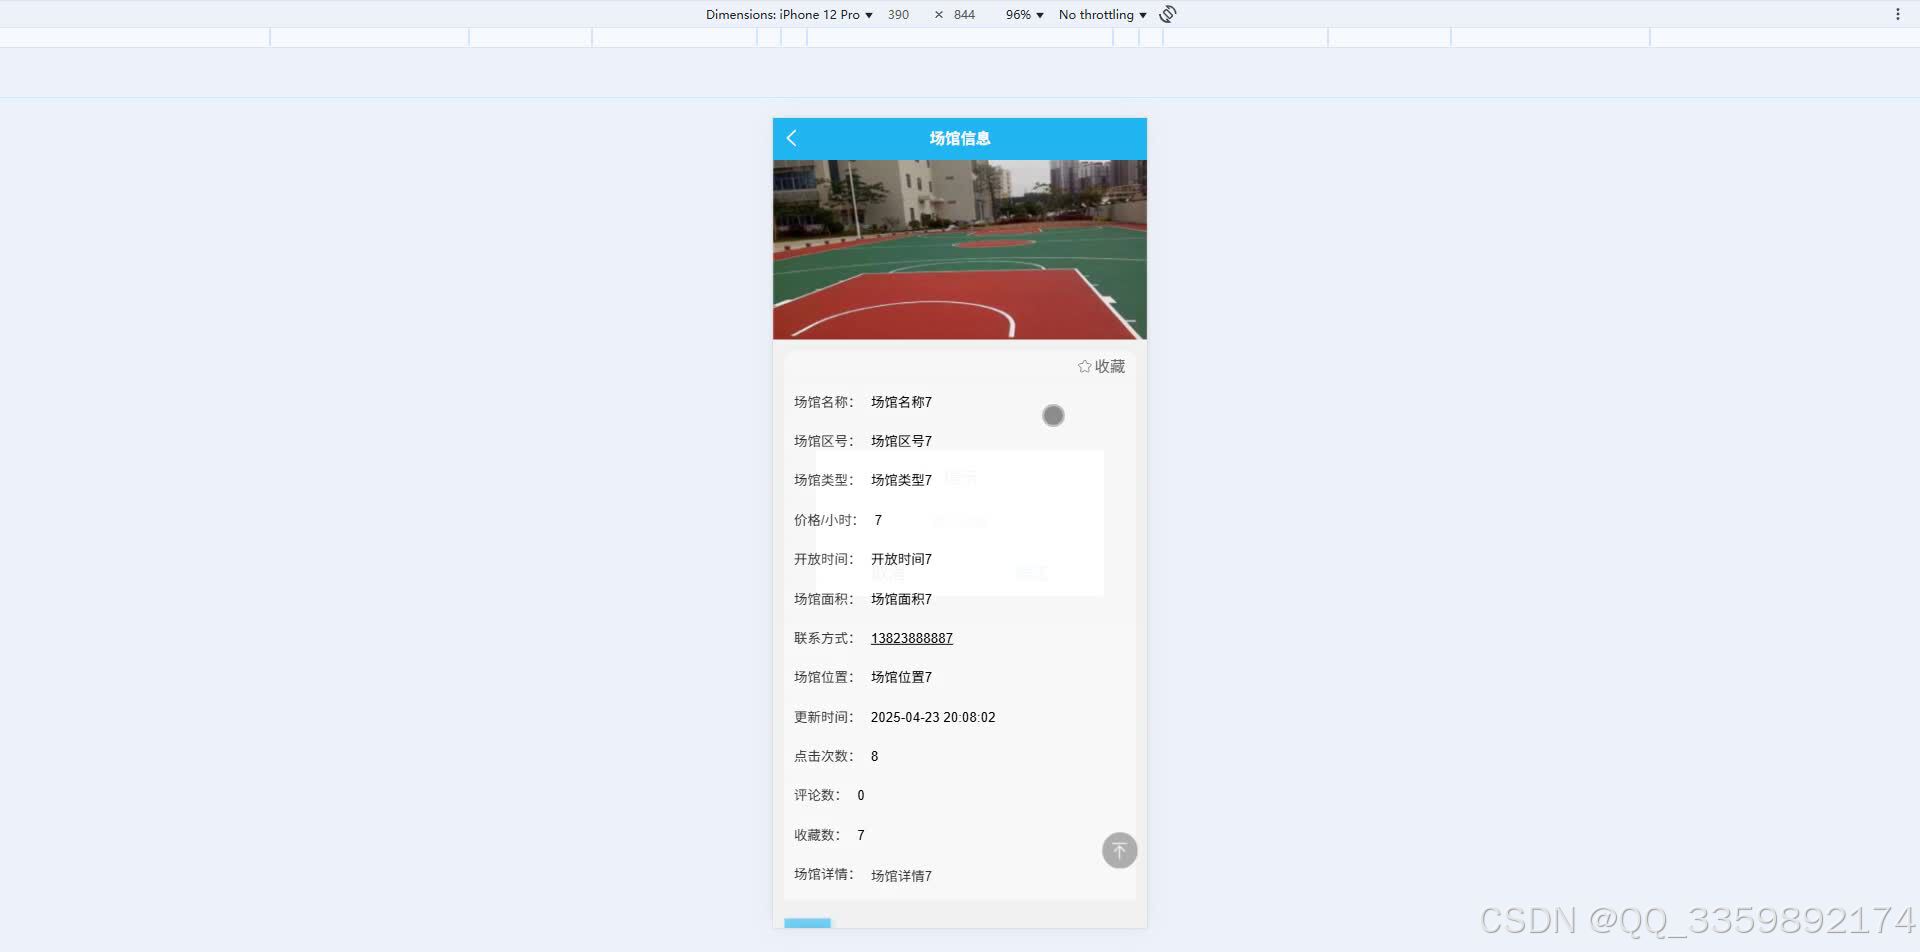Image resolution: width=1920 pixels, height=952 pixels.
Task: Click the back-to-top round button
Action: [1119, 850]
